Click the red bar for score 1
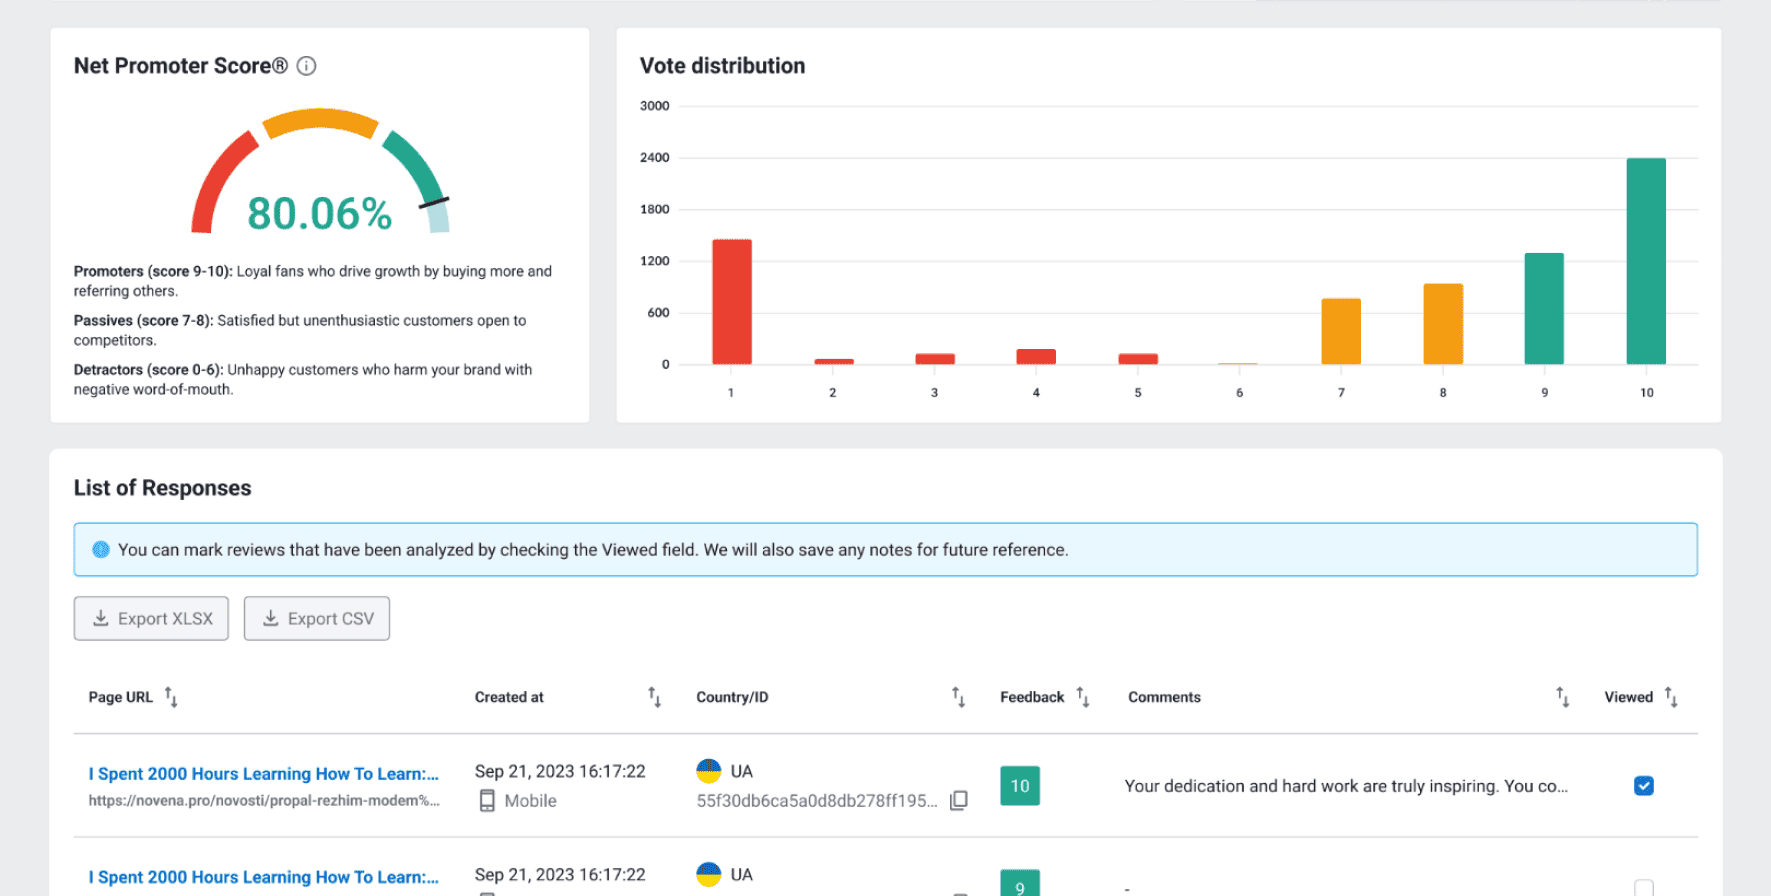Image resolution: width=1771 pixels, height=896 pixels. 731,302
